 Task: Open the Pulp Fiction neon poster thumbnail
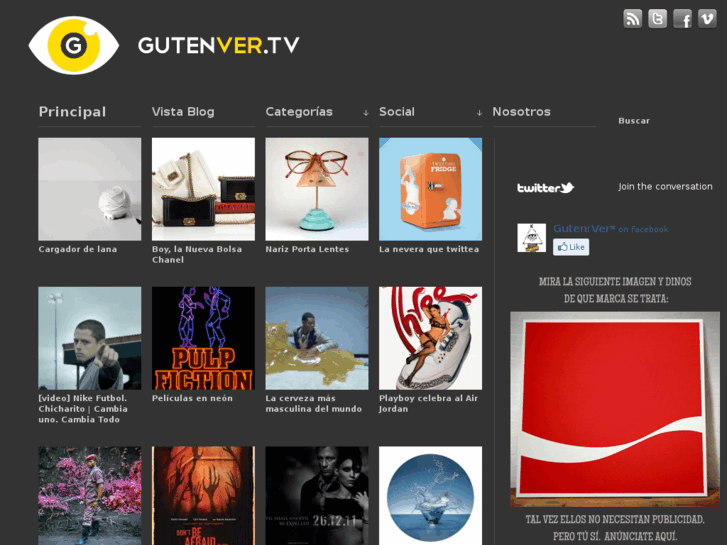click(x=203, y=338)
